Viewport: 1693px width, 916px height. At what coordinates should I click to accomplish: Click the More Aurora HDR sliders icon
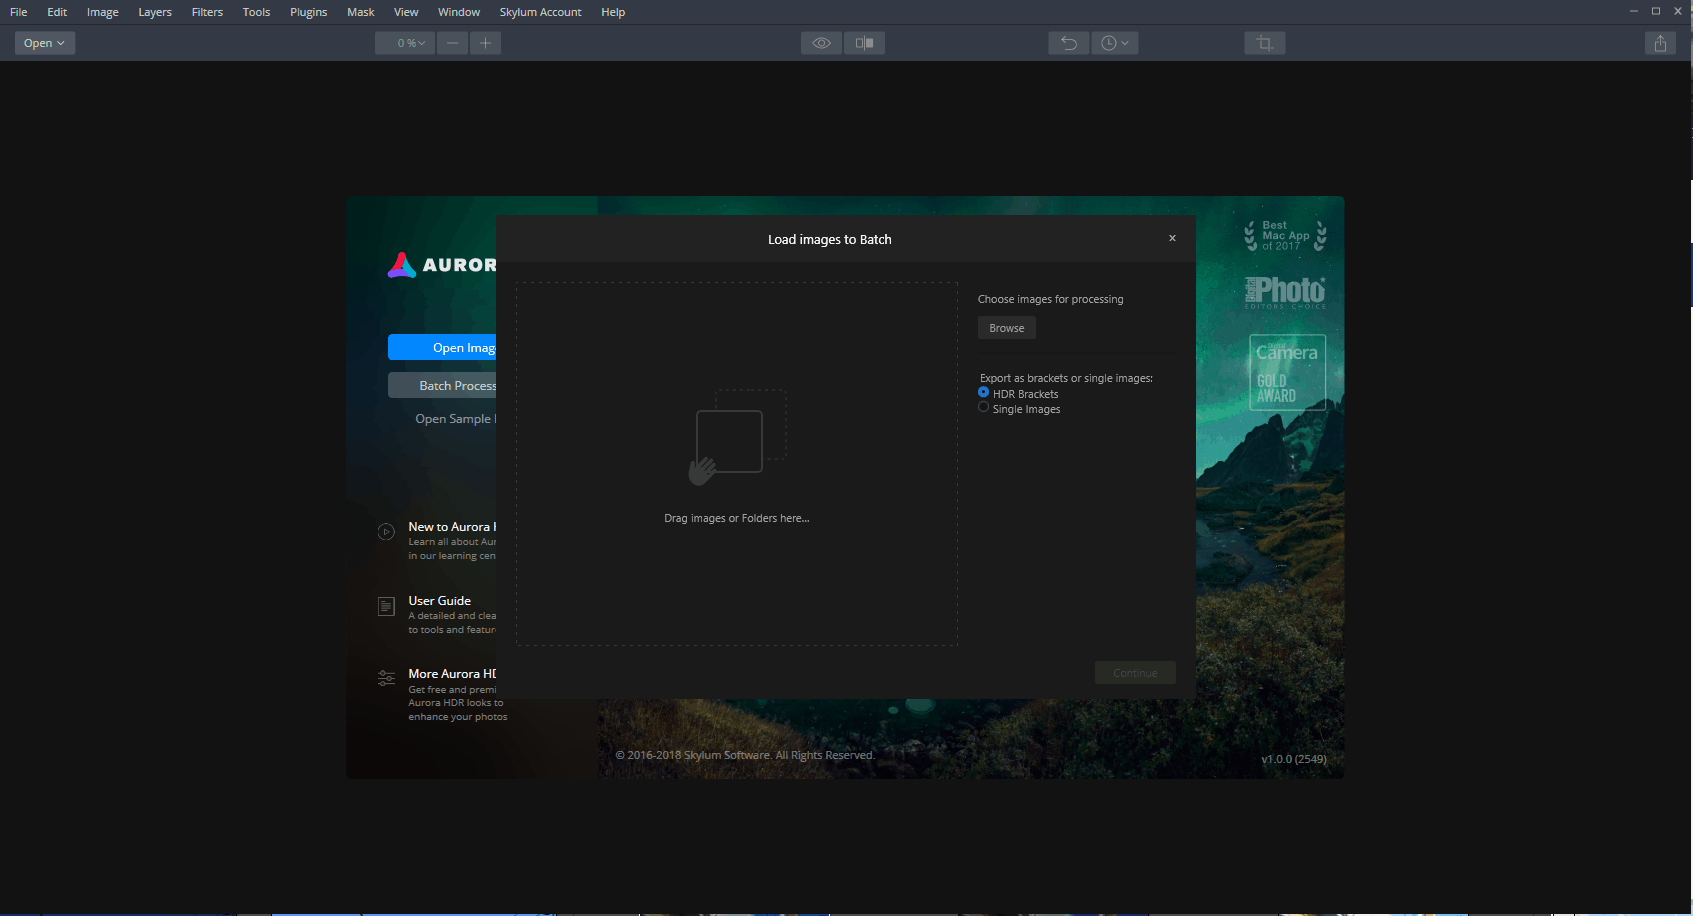[x=386, y=679]
